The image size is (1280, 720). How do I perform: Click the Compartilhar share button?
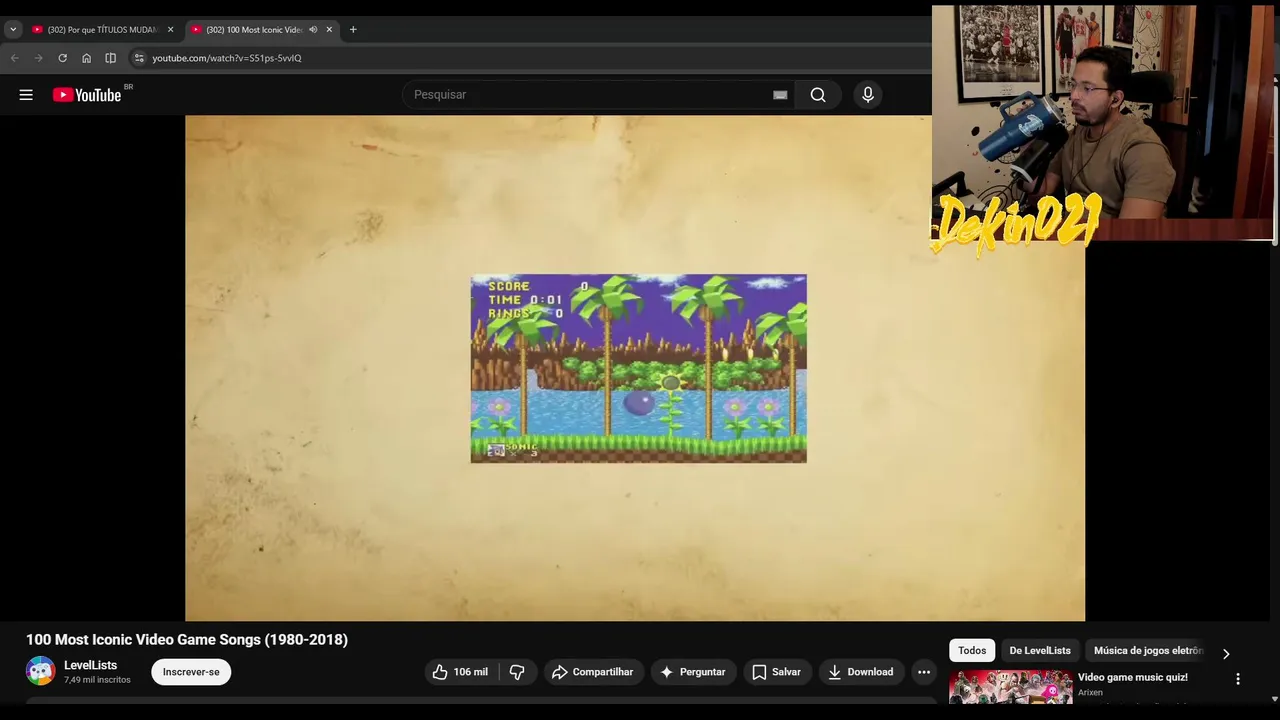pos(593,672)
